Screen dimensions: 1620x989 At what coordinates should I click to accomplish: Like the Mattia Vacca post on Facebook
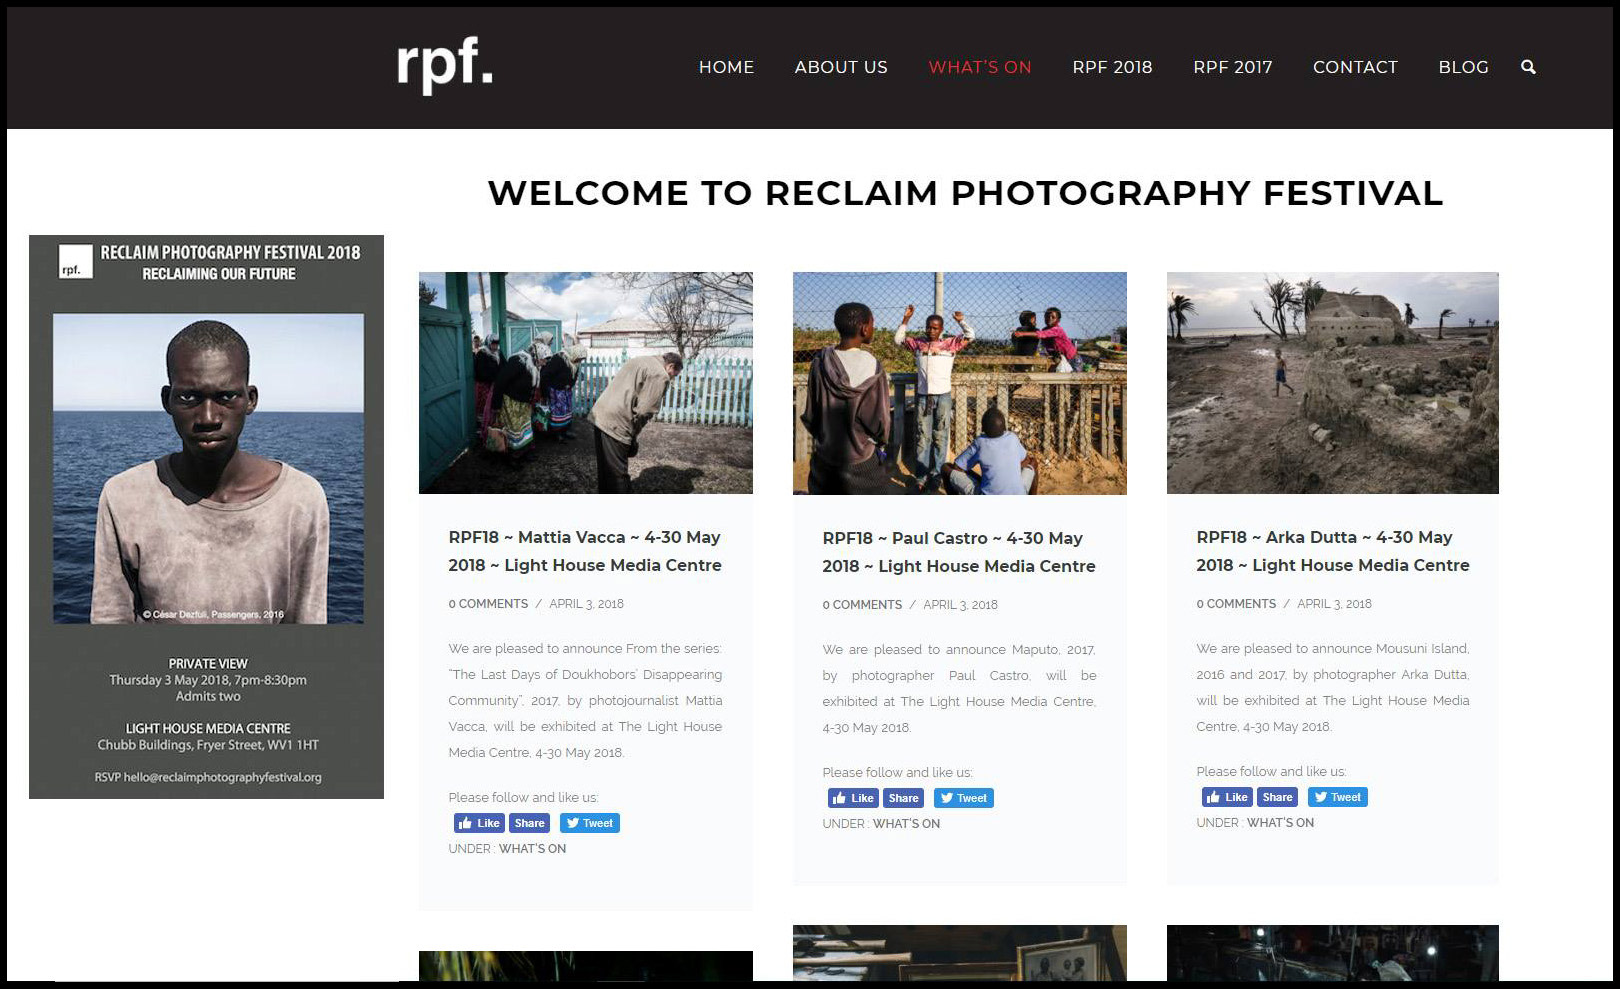[479, 823]
